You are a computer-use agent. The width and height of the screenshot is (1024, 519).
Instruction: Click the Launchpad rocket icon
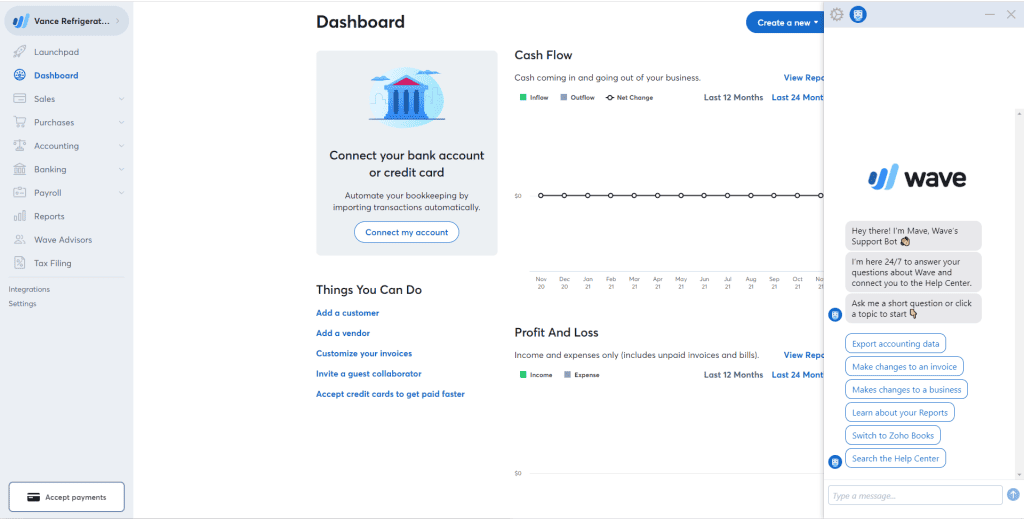point(20,52)
